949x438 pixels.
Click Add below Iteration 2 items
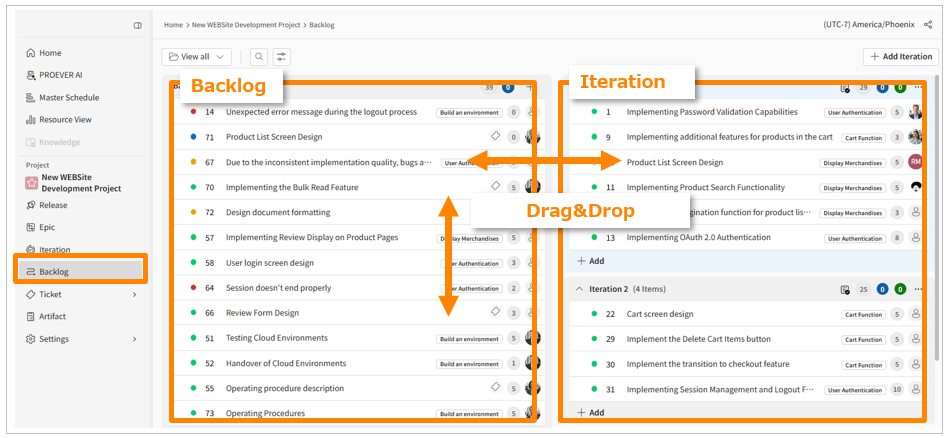pyautogui.click(x=590, y=412)
